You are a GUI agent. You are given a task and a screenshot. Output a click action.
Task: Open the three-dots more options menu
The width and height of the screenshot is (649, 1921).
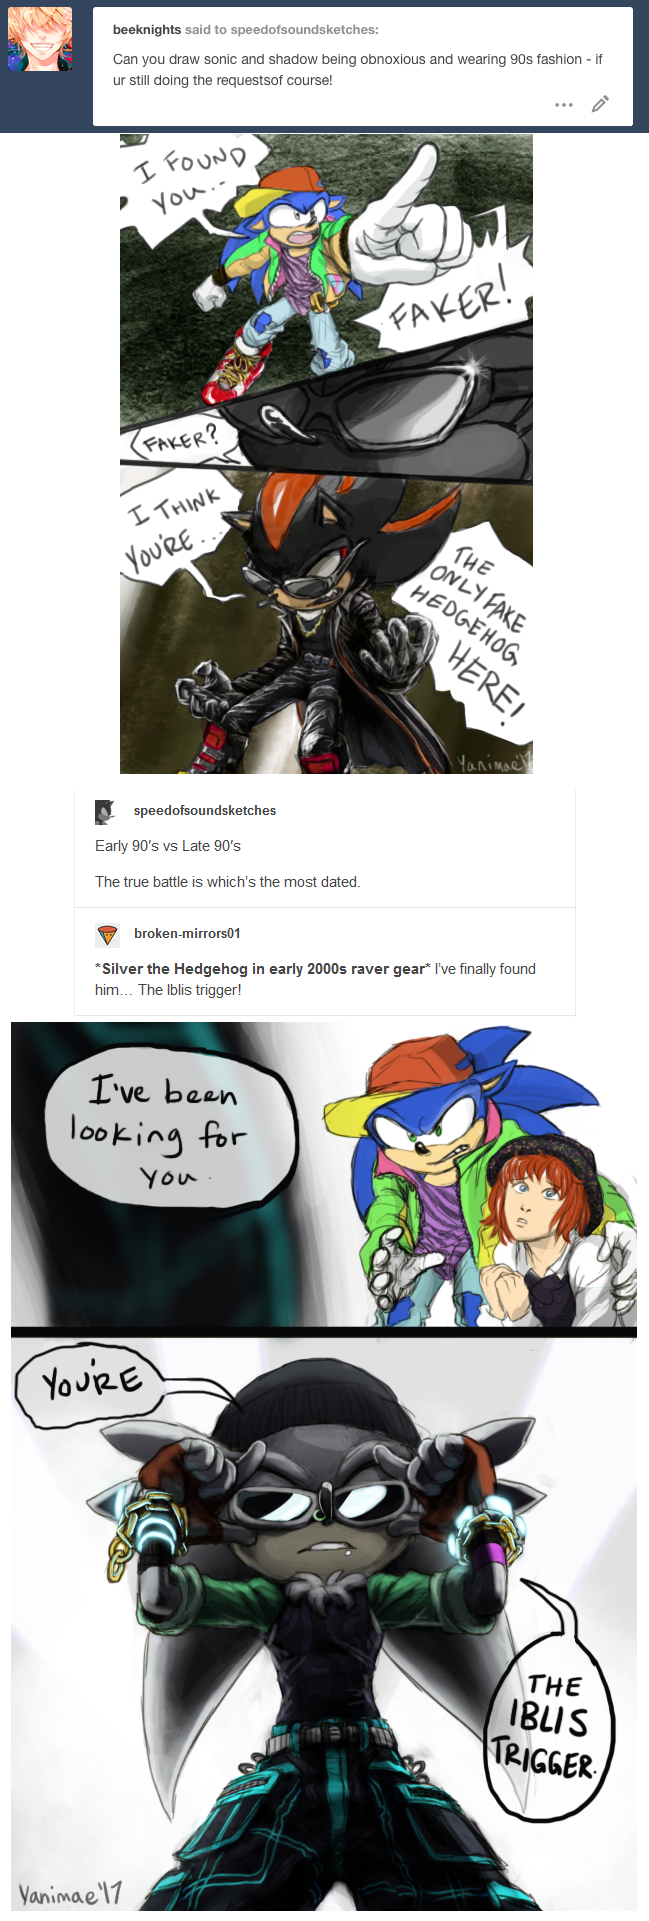click(x=564, y=104)
